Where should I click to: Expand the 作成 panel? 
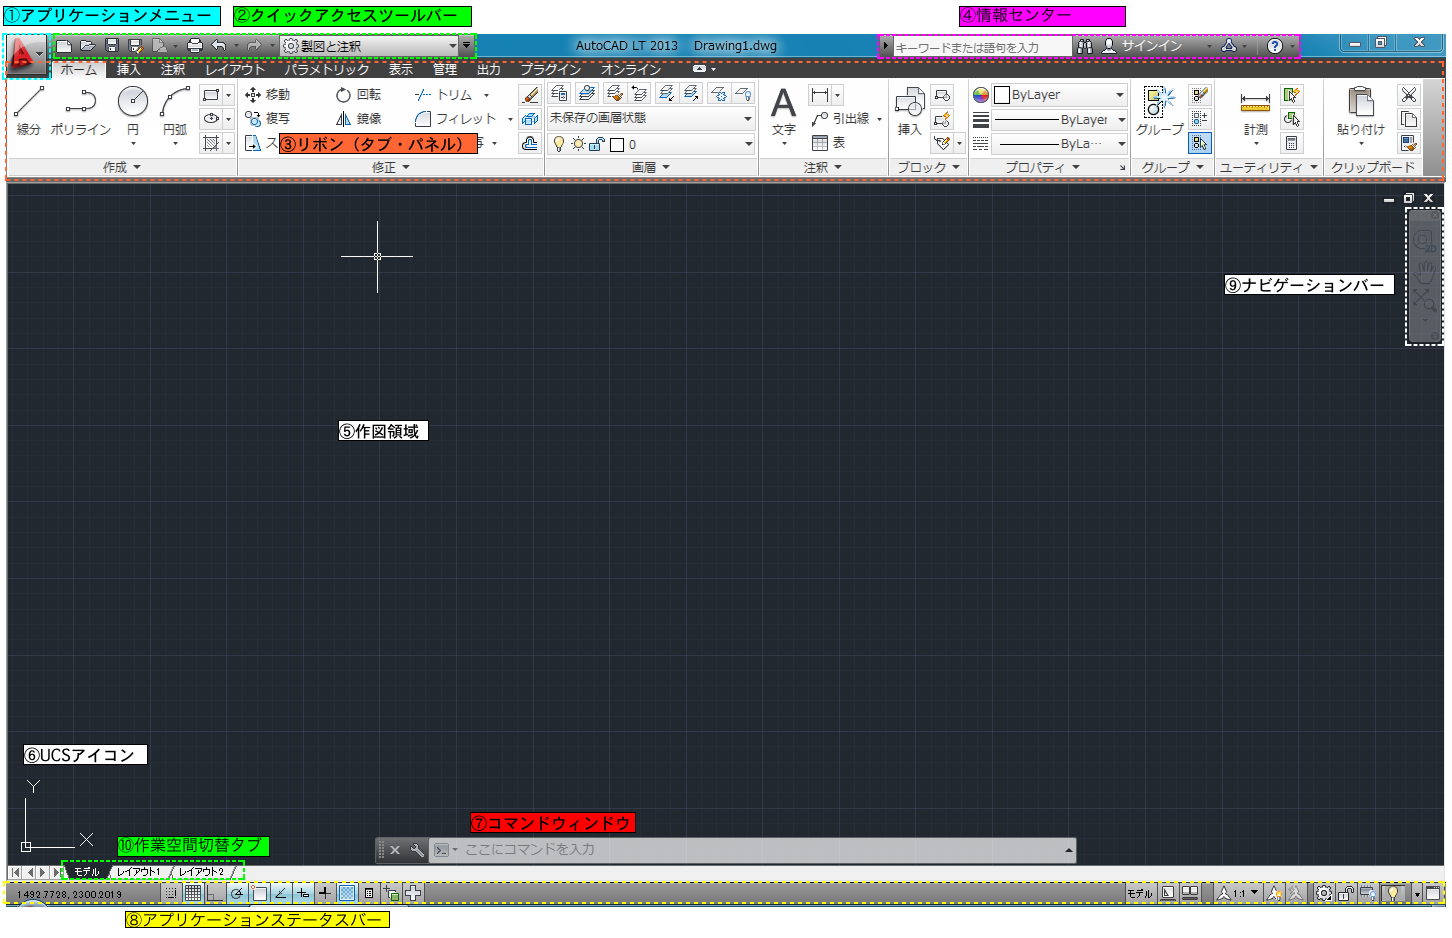pos(122,168)
